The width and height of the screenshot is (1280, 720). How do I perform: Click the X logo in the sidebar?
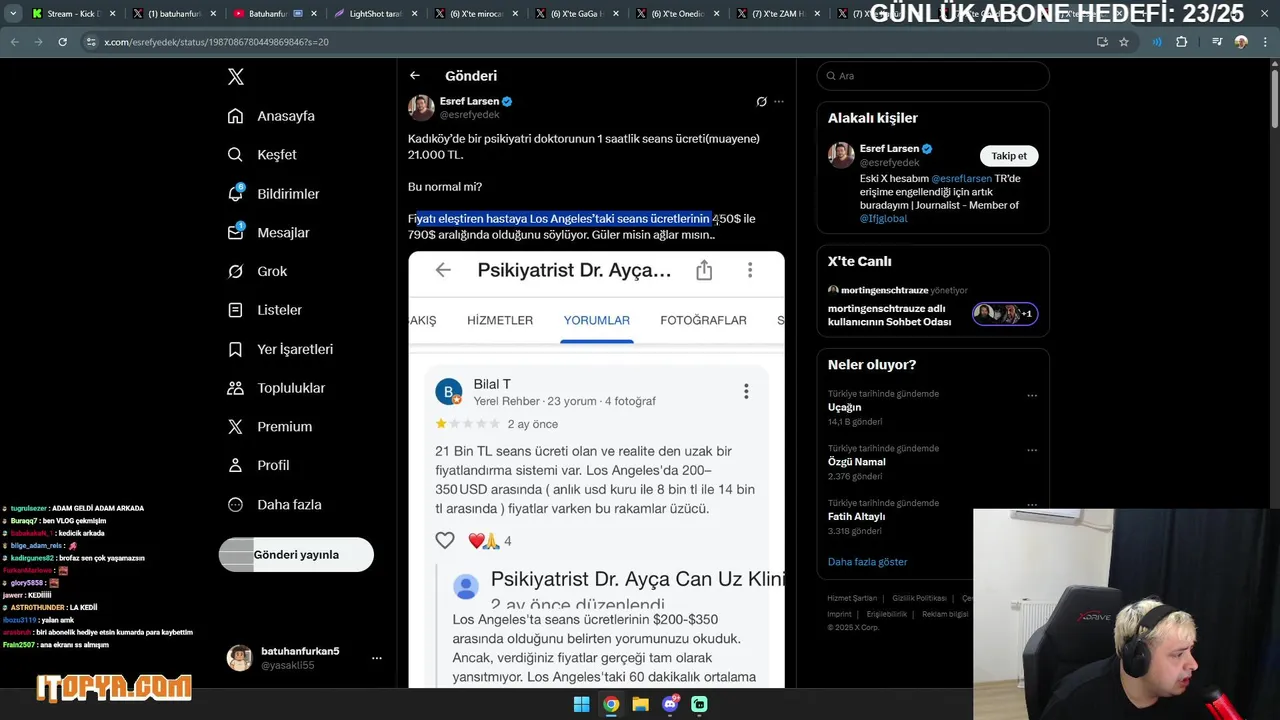235,77
